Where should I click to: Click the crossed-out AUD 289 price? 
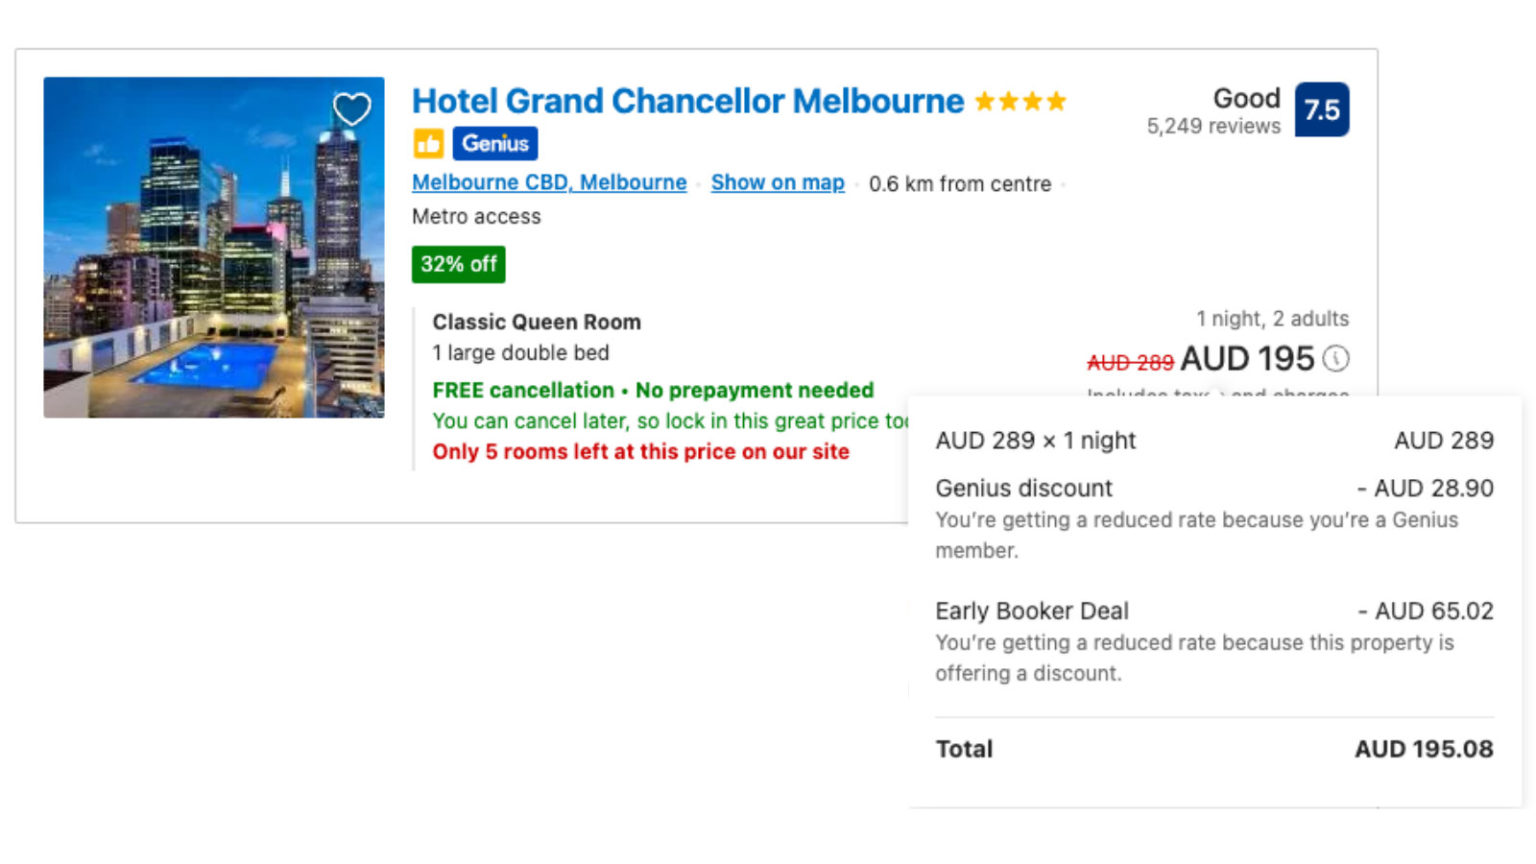tap(1130, 362)
